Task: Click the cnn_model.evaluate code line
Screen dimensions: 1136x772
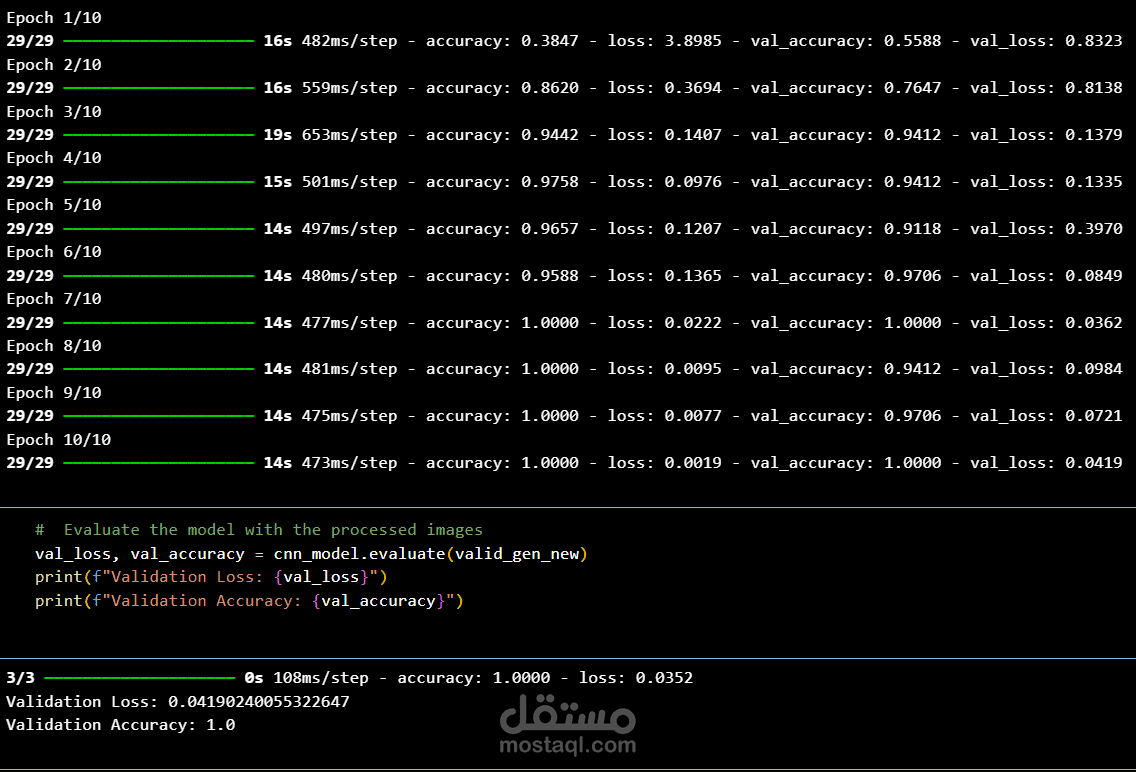Action: tap(312, 554)
